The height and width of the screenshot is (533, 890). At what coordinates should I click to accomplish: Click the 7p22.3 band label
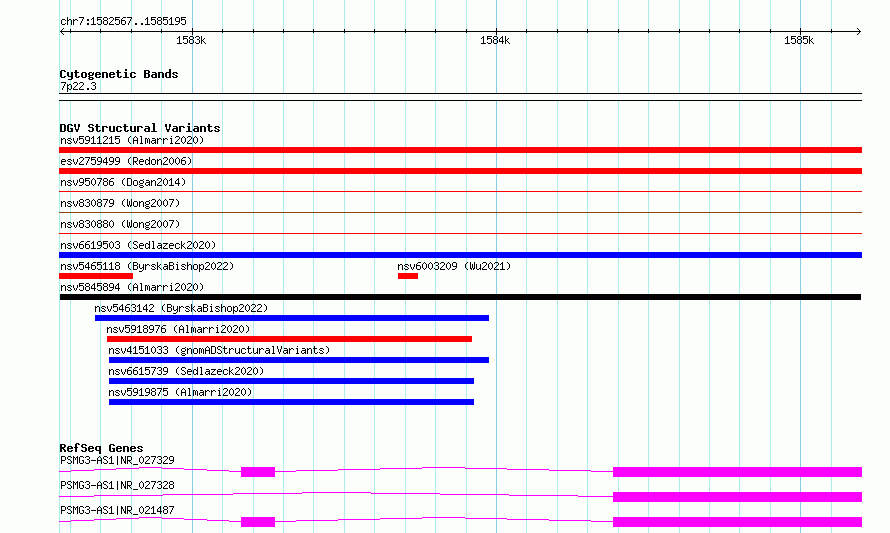click(78, 86)
